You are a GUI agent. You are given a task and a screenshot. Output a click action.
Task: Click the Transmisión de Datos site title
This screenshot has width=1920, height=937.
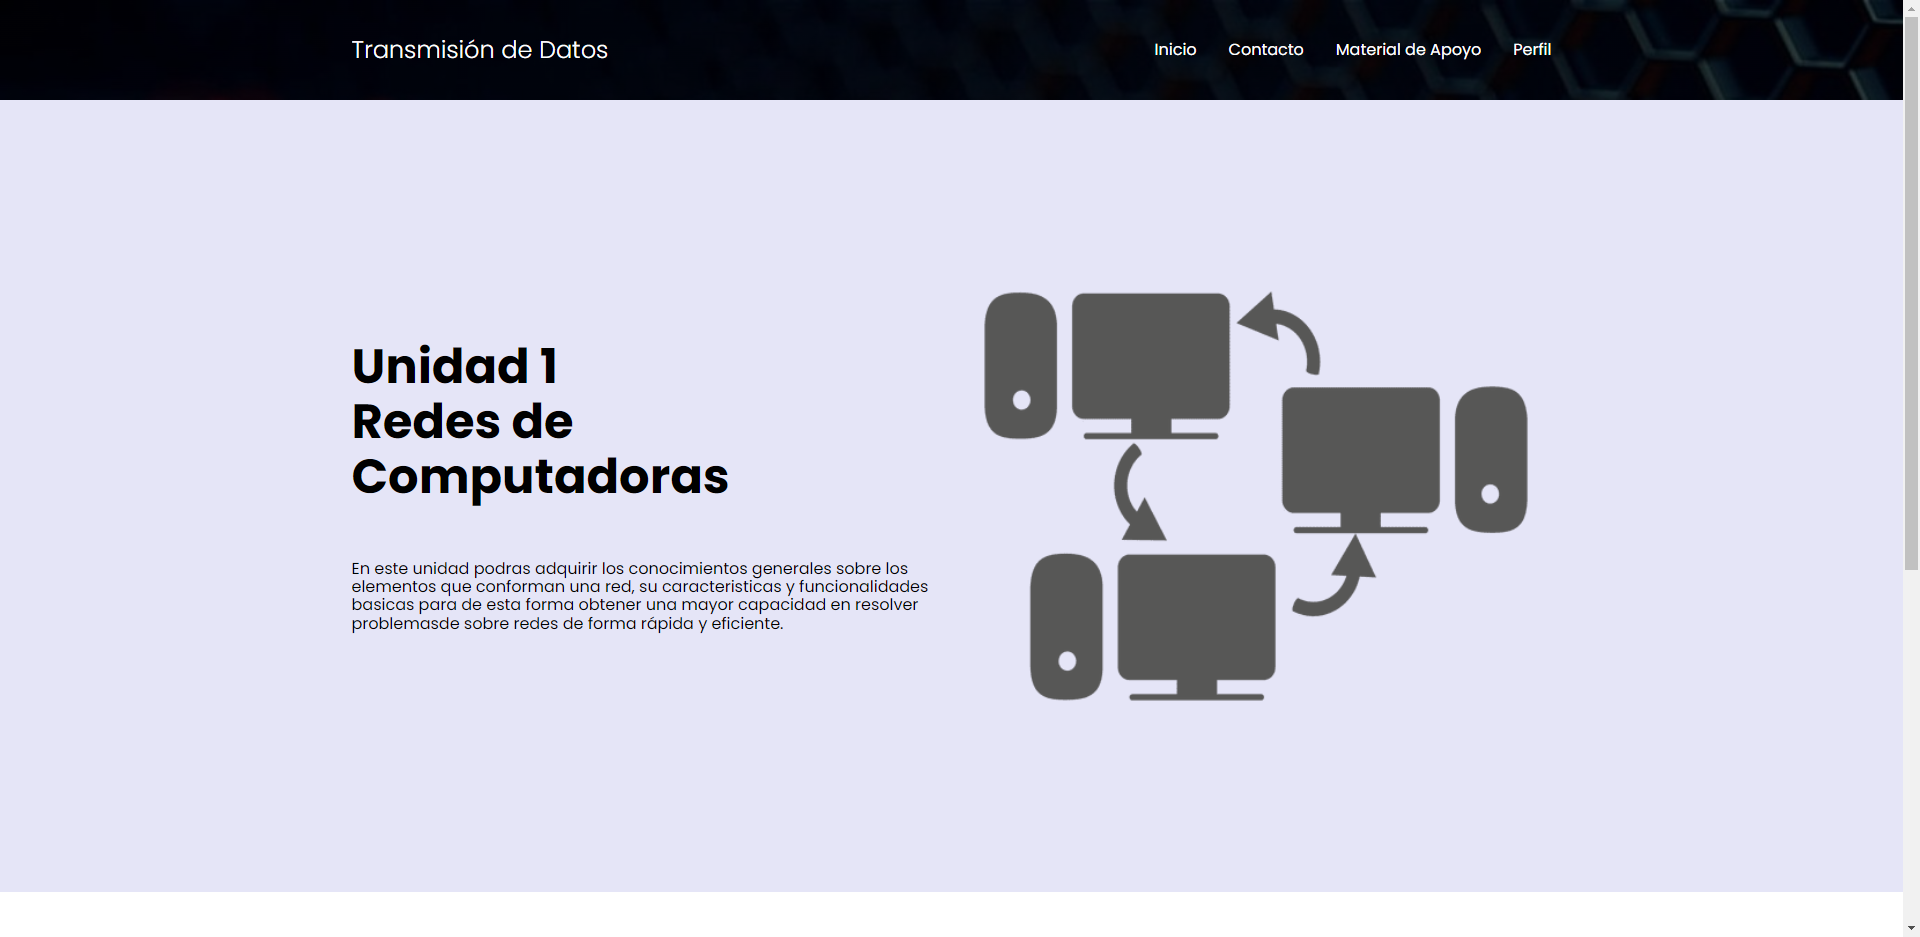[x=479, y=49]
